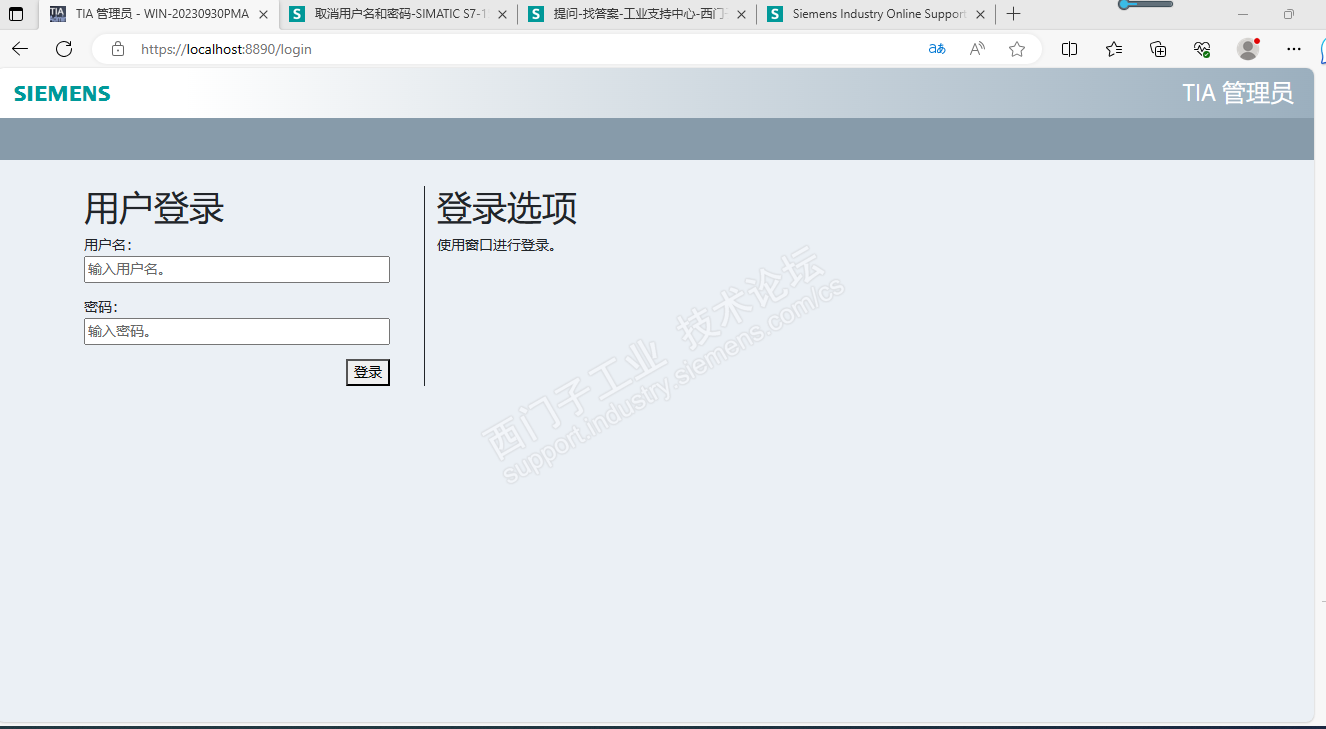Viewport: 1326px width, 729px height.
Task: Click 使用窗口进行登录 link
Action: click(x=496, y=245)
